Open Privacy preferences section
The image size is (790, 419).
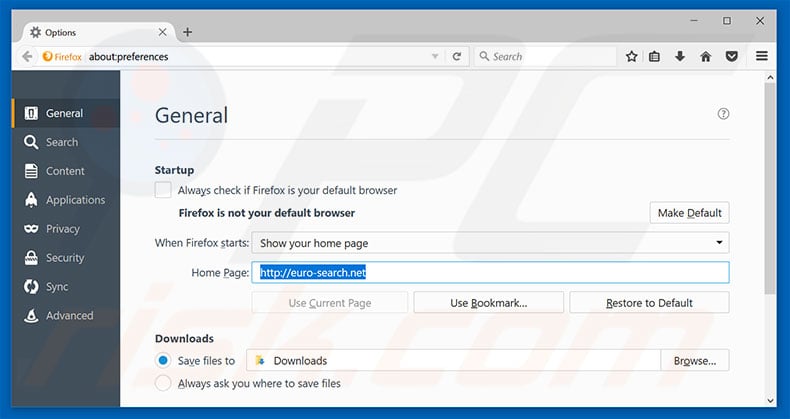(x=65, y=229)
